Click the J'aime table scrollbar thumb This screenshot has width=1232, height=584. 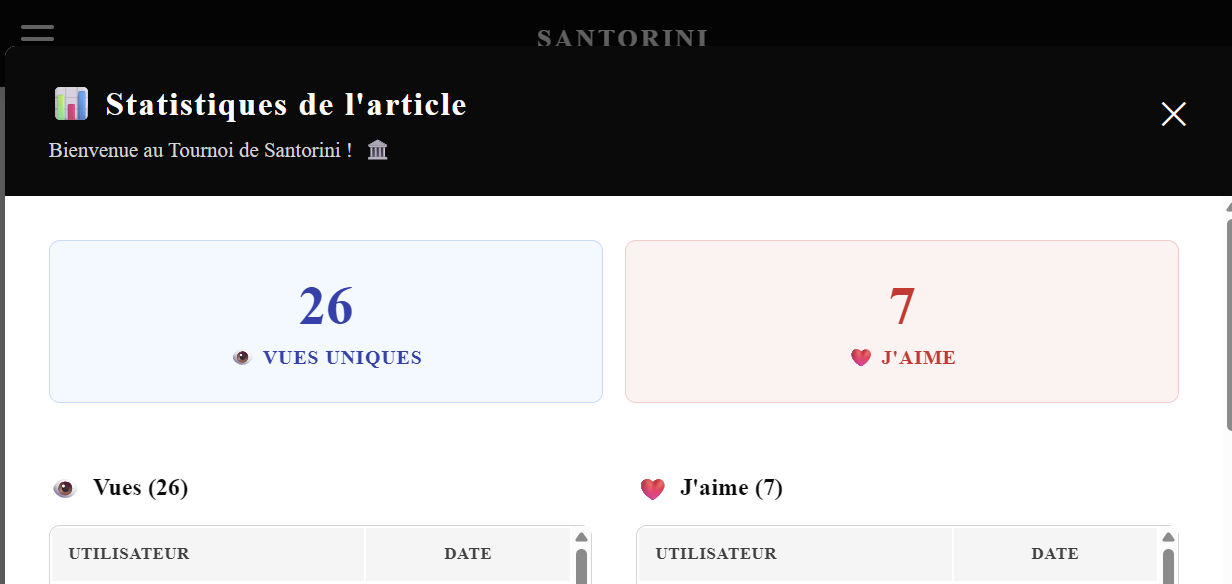[1168, 566]
